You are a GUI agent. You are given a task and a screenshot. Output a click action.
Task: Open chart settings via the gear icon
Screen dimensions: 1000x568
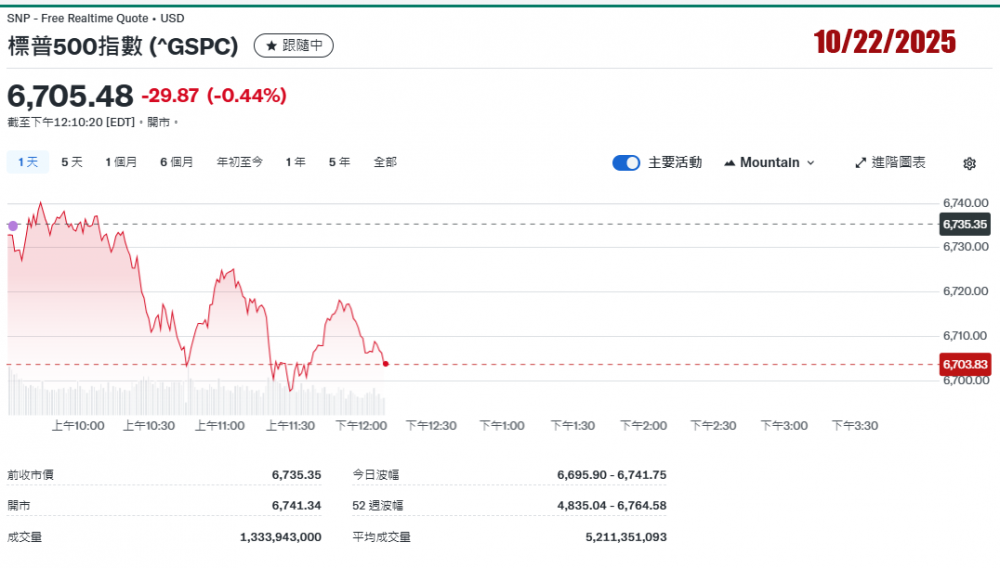968,163
